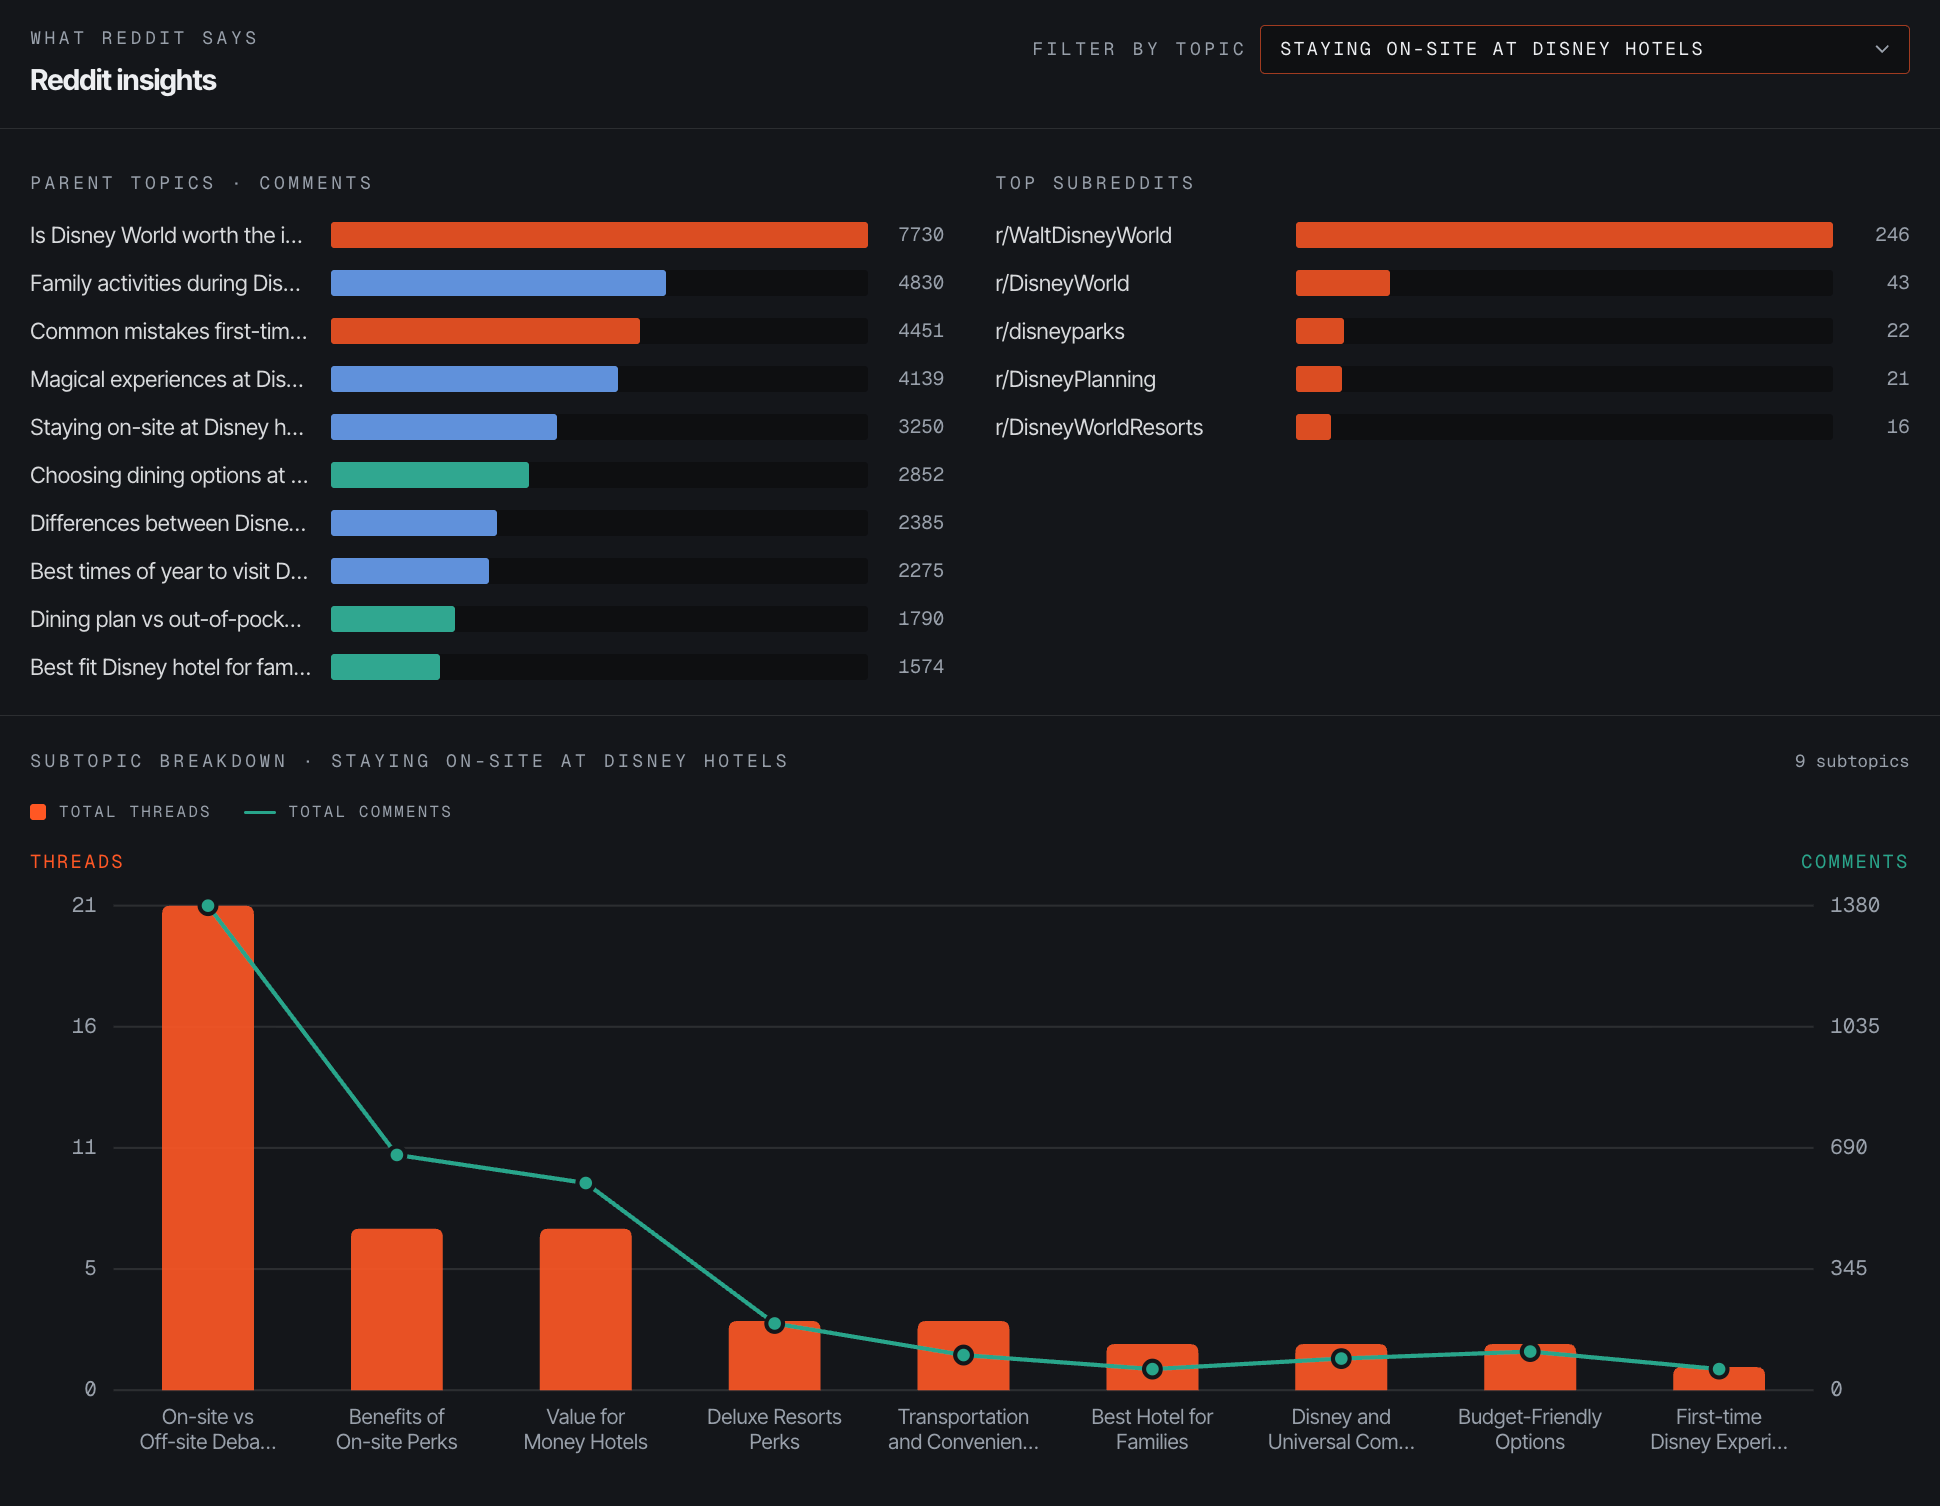This screenshot has width=1940, height=1506.
Task: Click the Total Comments legend label
Action: pos(370,812)
